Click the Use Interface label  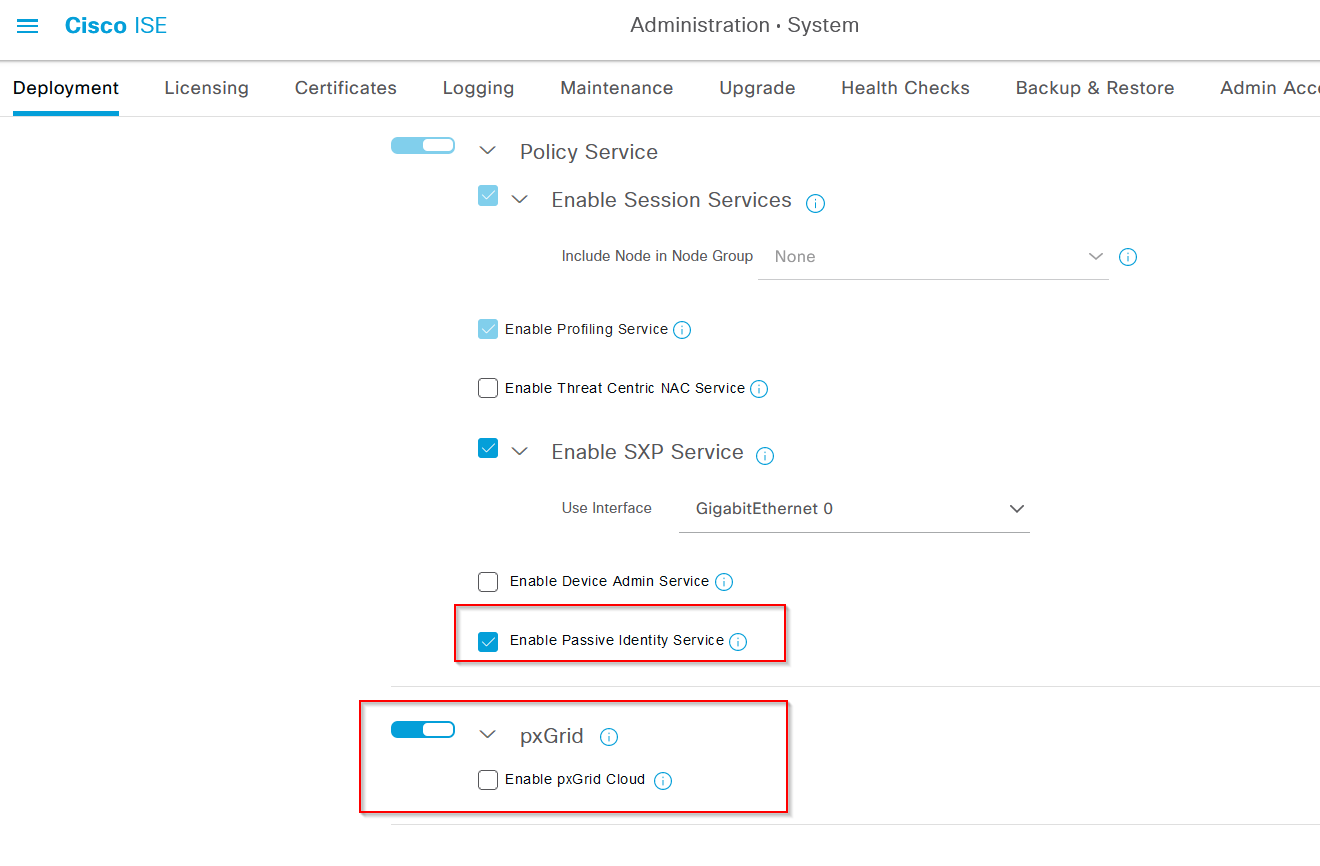tap(607, 508)
